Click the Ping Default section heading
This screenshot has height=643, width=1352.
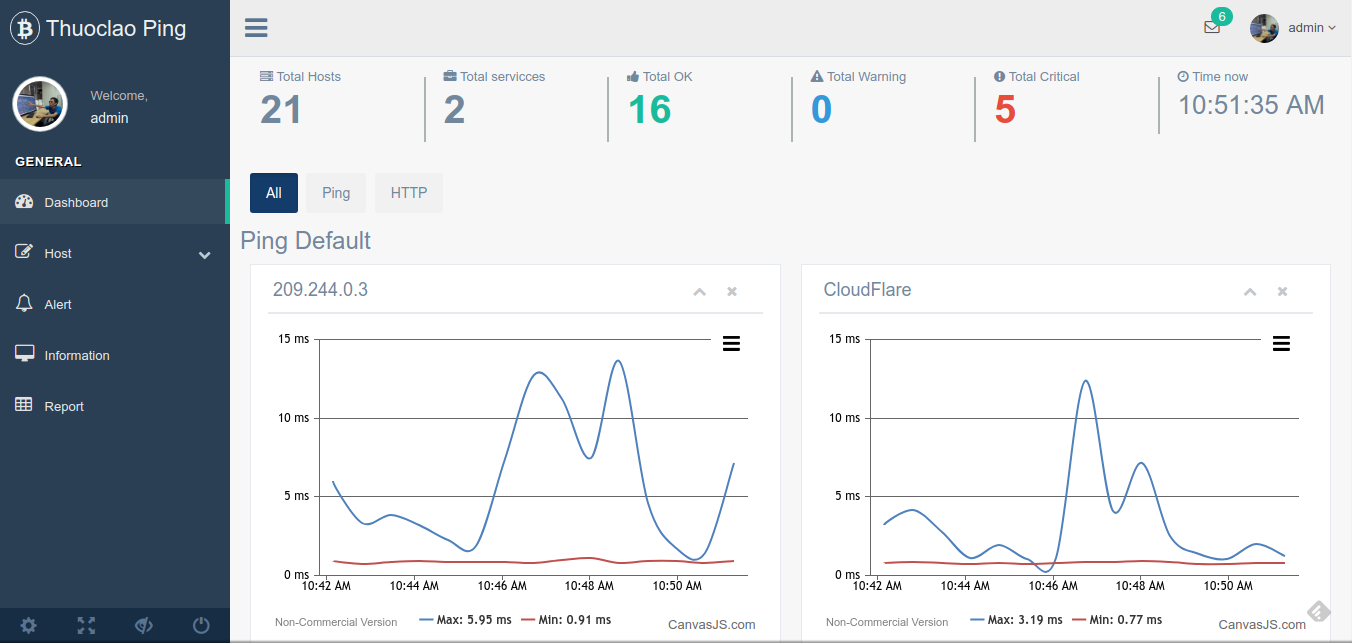click(x=306, y=240)
